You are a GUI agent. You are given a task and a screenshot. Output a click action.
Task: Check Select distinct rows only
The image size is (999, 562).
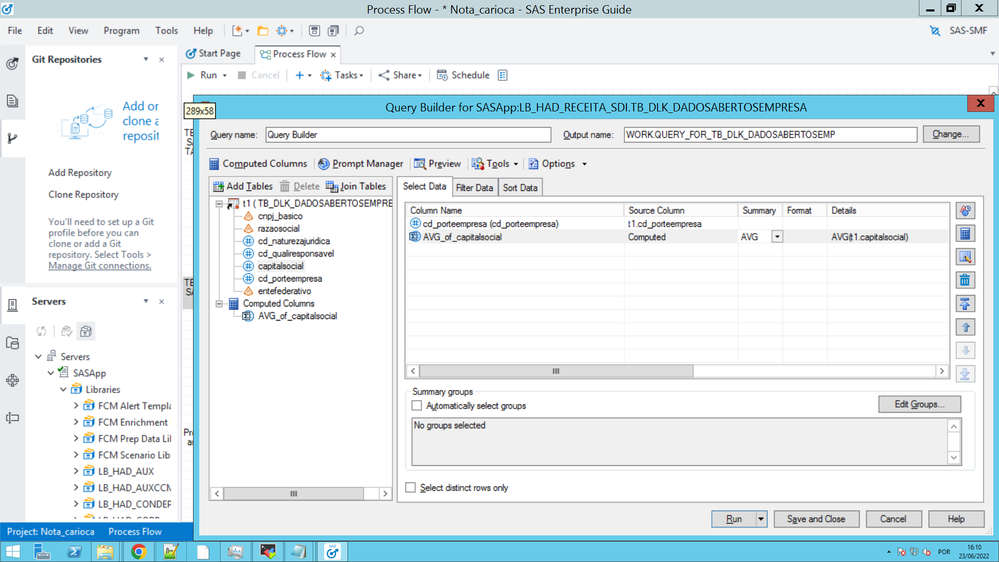411,488
